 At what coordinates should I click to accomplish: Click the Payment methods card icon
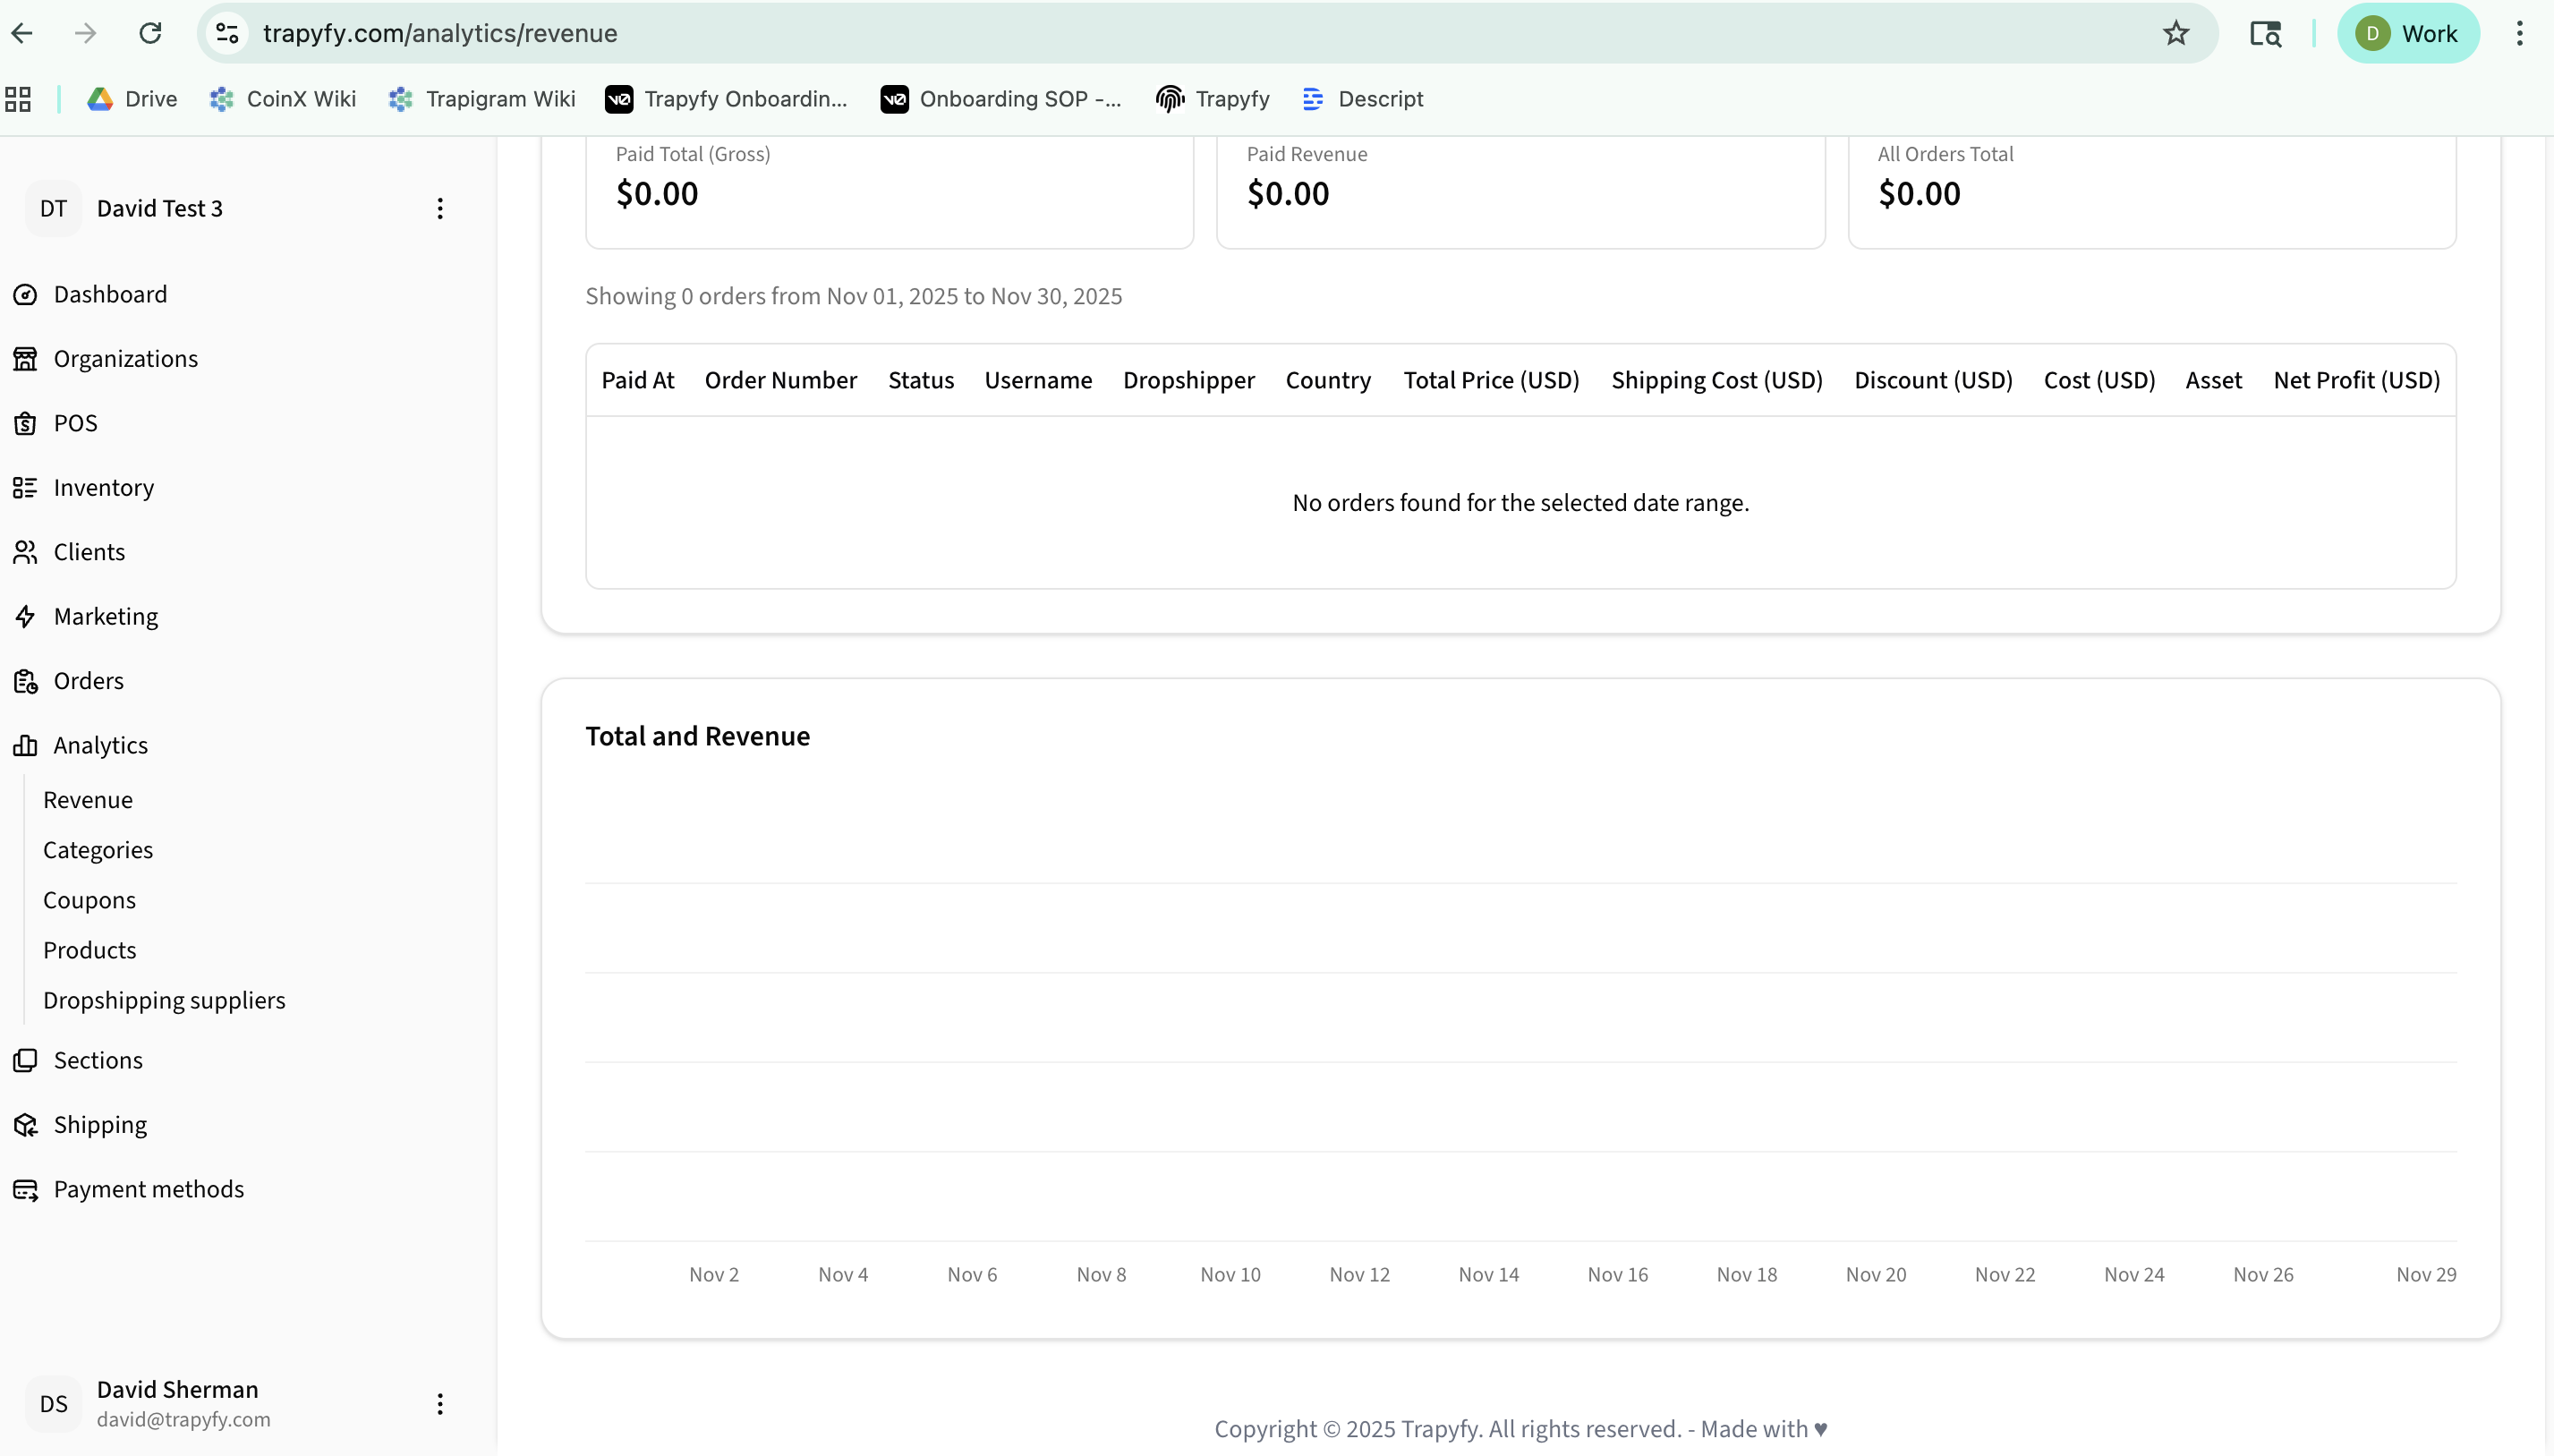pyautogui.click(x=25, y=1189)
